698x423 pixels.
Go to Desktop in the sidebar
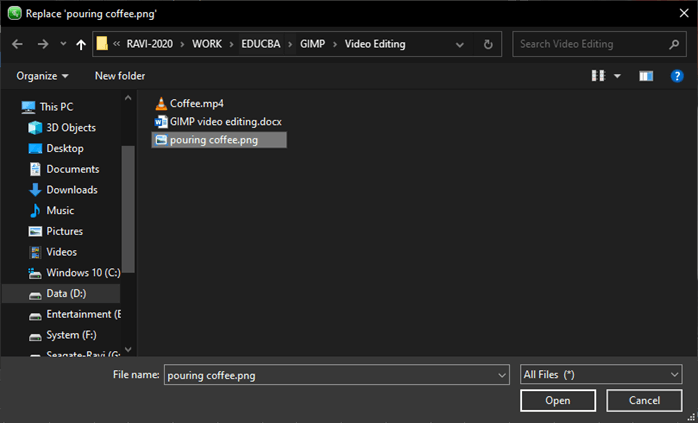click(65, 148)
